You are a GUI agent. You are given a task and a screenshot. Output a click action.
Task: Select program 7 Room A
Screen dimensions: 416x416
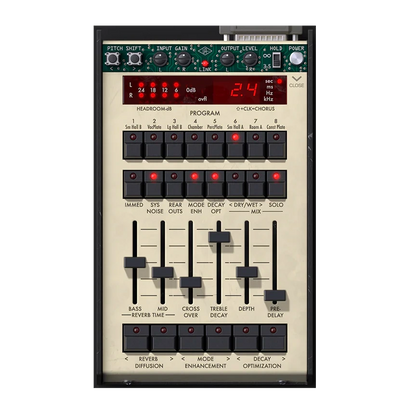[x=256, y=145]
